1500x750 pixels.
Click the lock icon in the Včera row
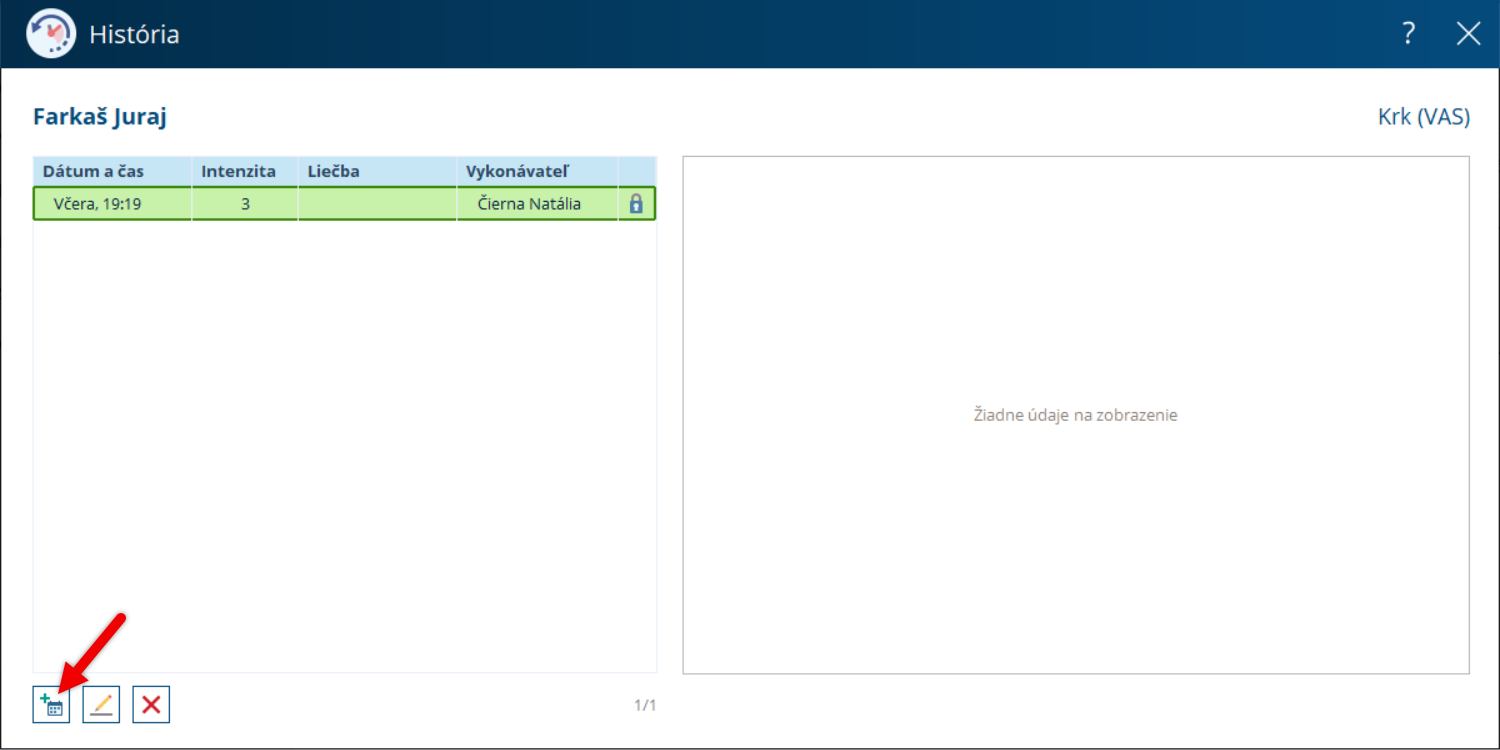click(636, 204)
